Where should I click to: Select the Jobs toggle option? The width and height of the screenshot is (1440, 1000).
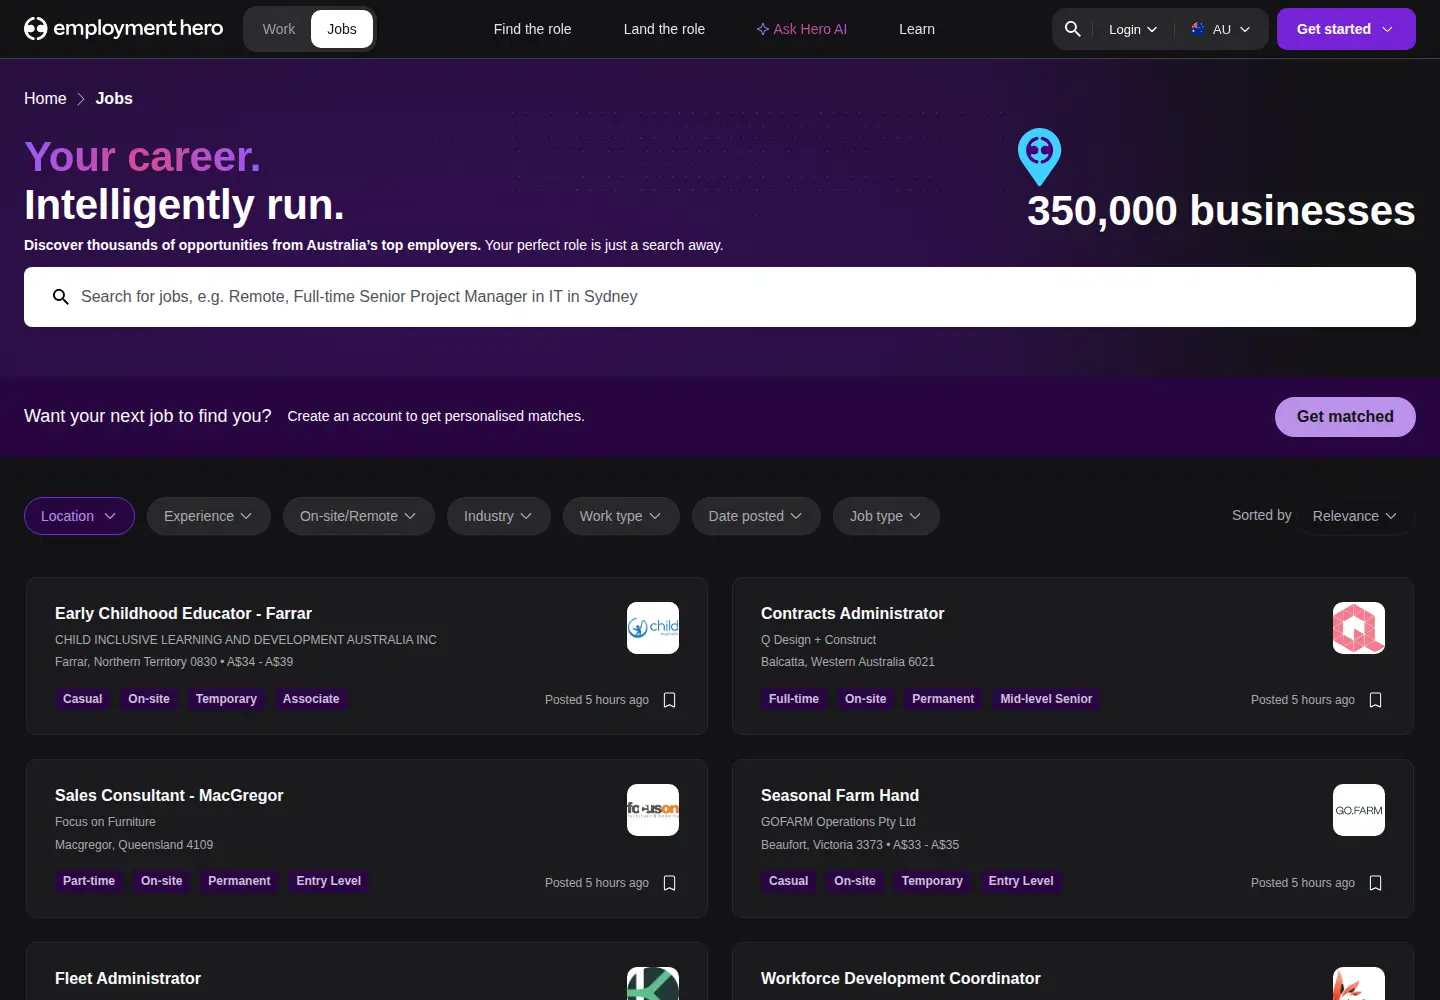pyautogui.click(x=342, y=29)
